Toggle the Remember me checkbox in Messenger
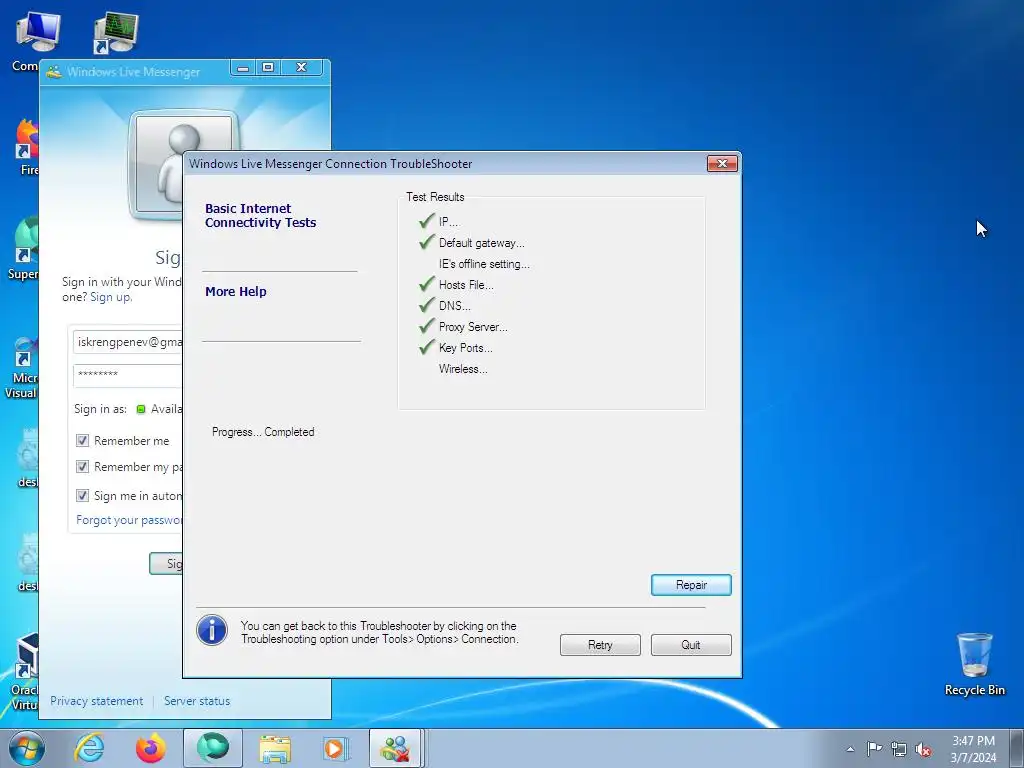 point(82,441)
